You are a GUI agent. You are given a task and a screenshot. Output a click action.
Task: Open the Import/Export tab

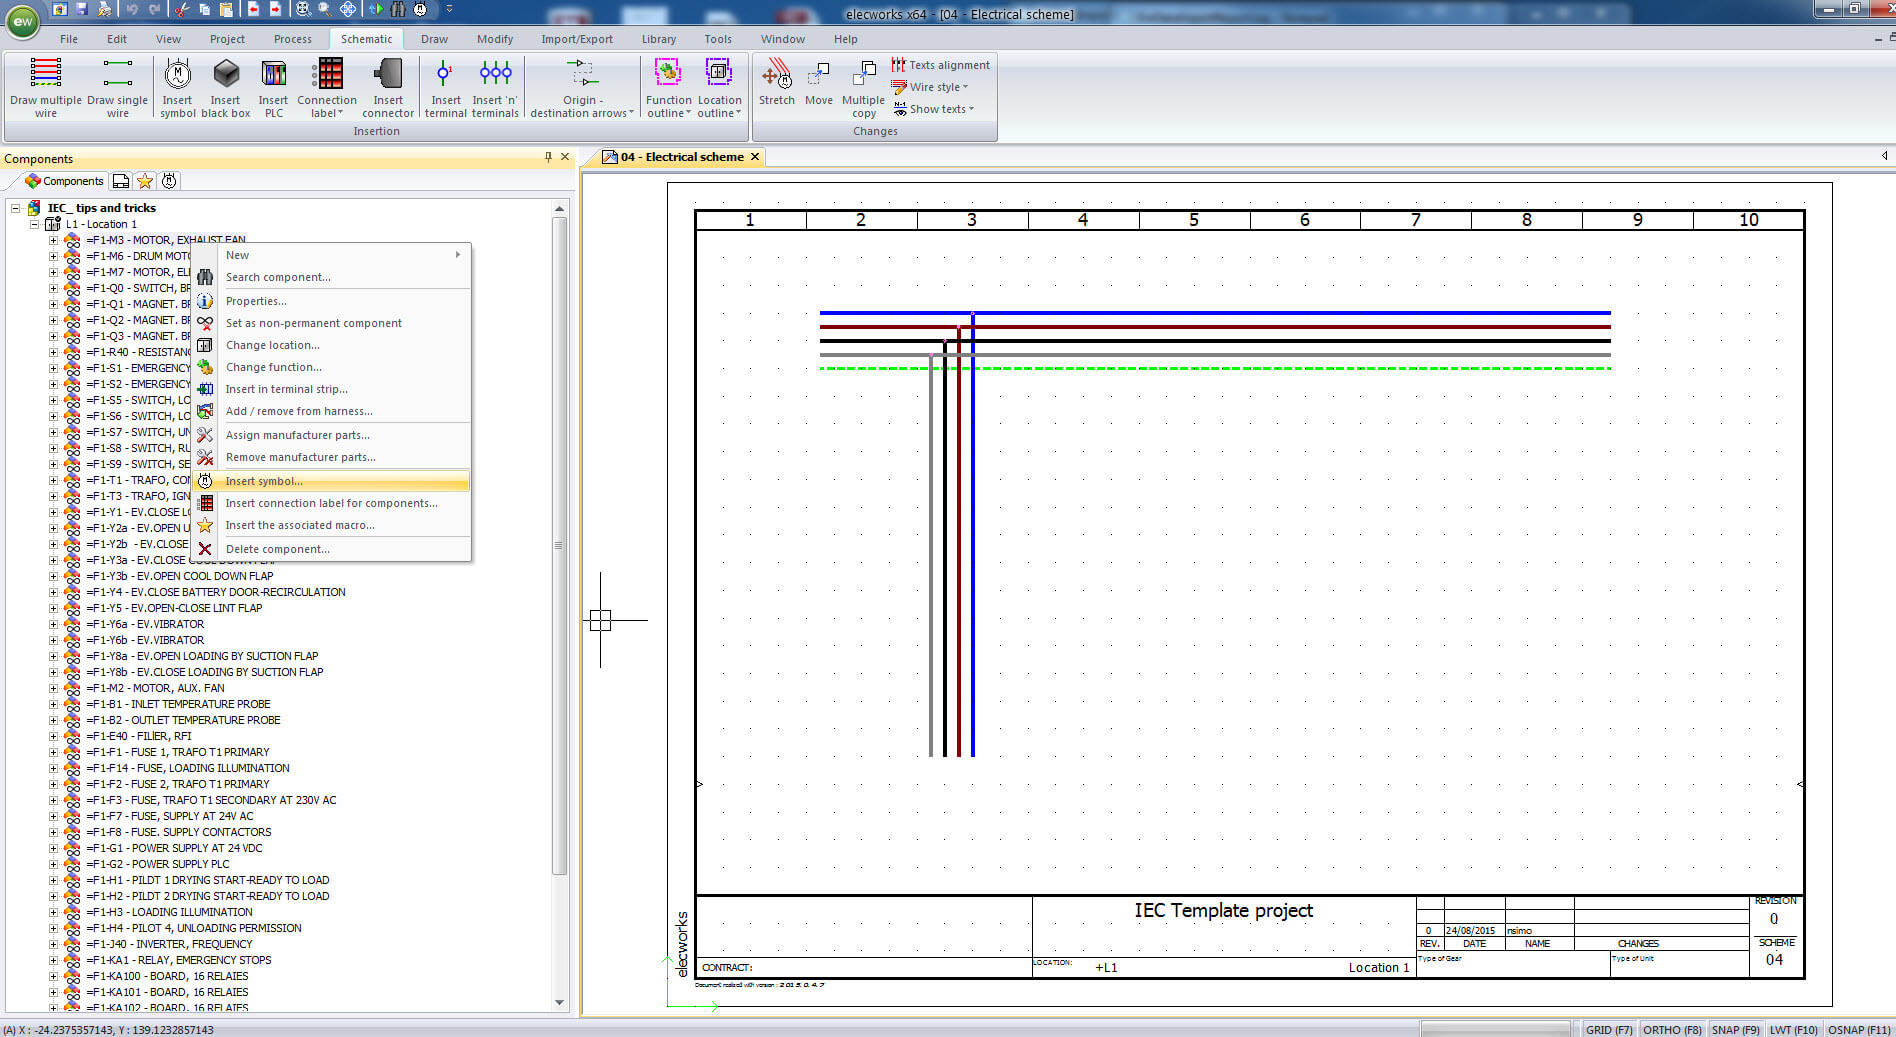tap(577, 39)
